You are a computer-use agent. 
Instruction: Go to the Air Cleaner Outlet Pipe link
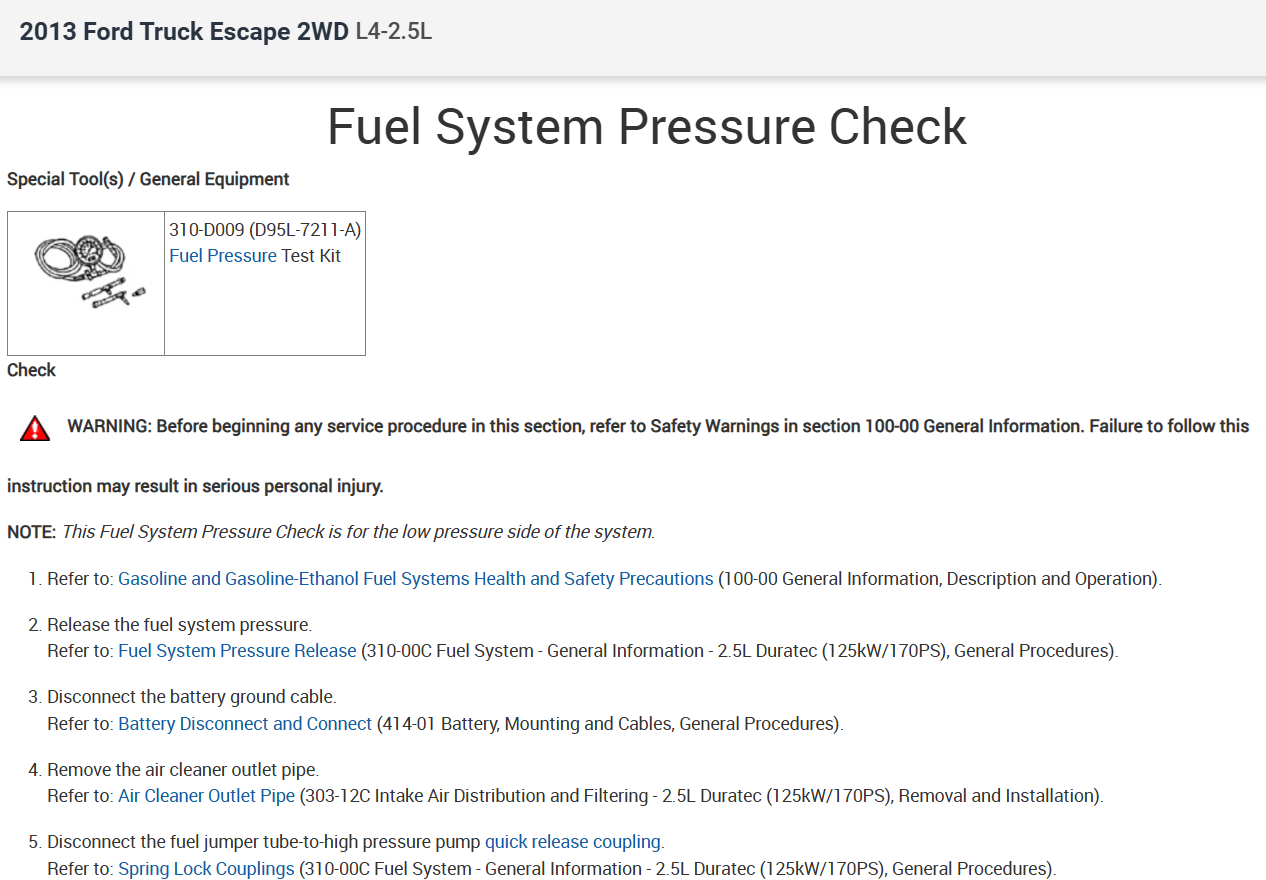(x=207, y=796)
